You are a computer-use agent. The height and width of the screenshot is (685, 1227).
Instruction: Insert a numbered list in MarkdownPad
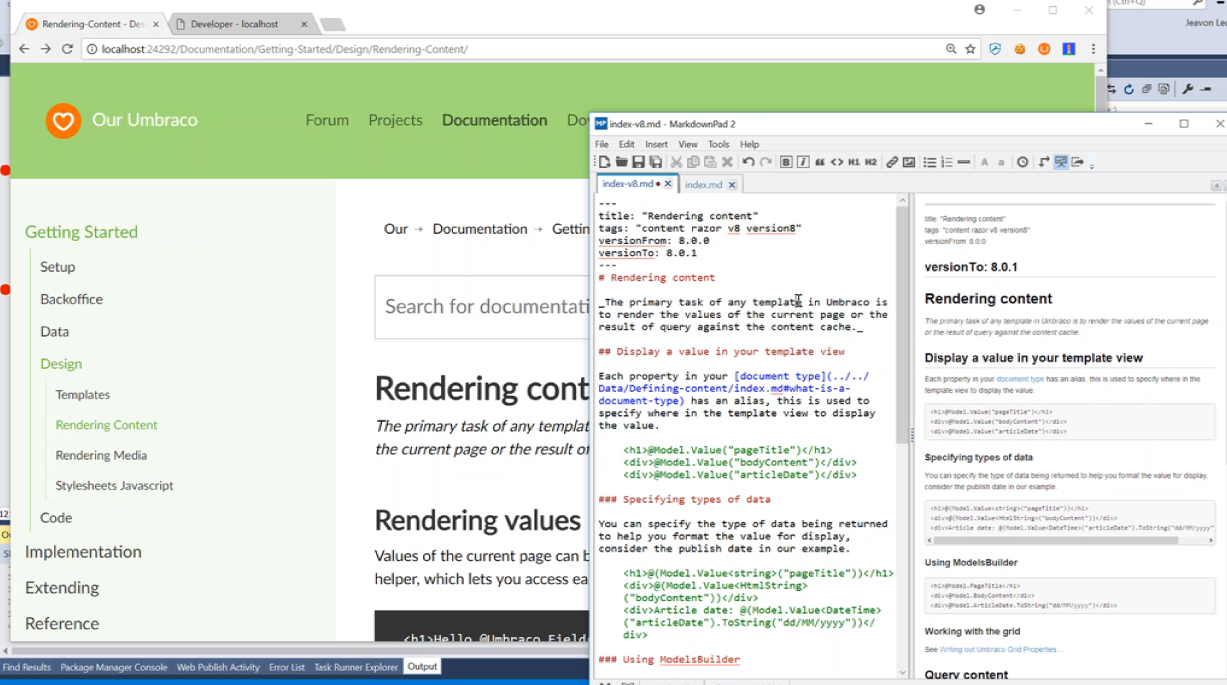pos(947,162)
